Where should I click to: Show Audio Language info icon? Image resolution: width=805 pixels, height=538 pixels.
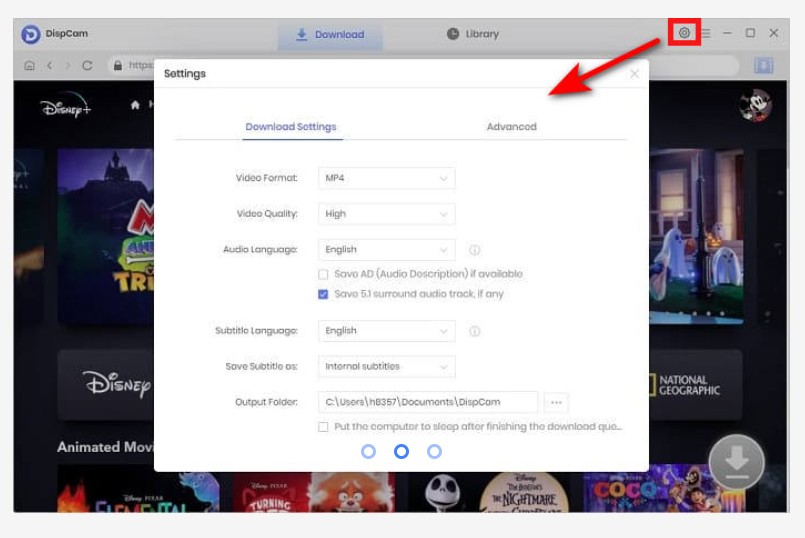tap(474, 250)
